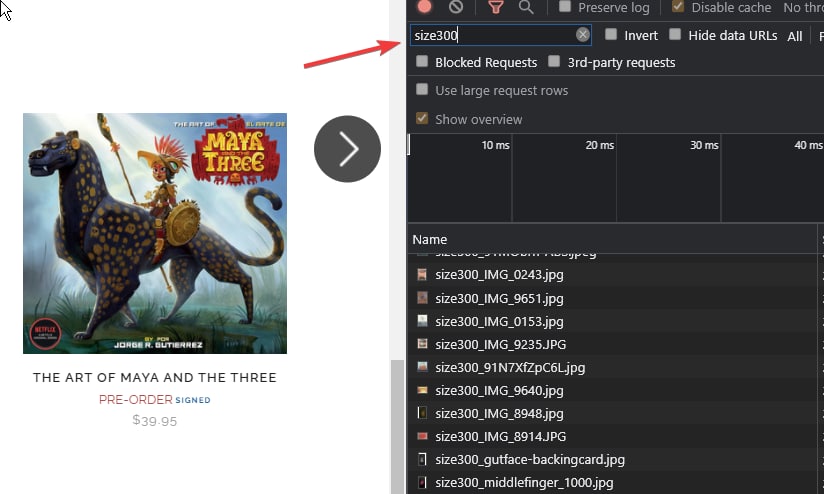824x494 pixels.
Task: Open network search magnifier
Action: point(526,7)
